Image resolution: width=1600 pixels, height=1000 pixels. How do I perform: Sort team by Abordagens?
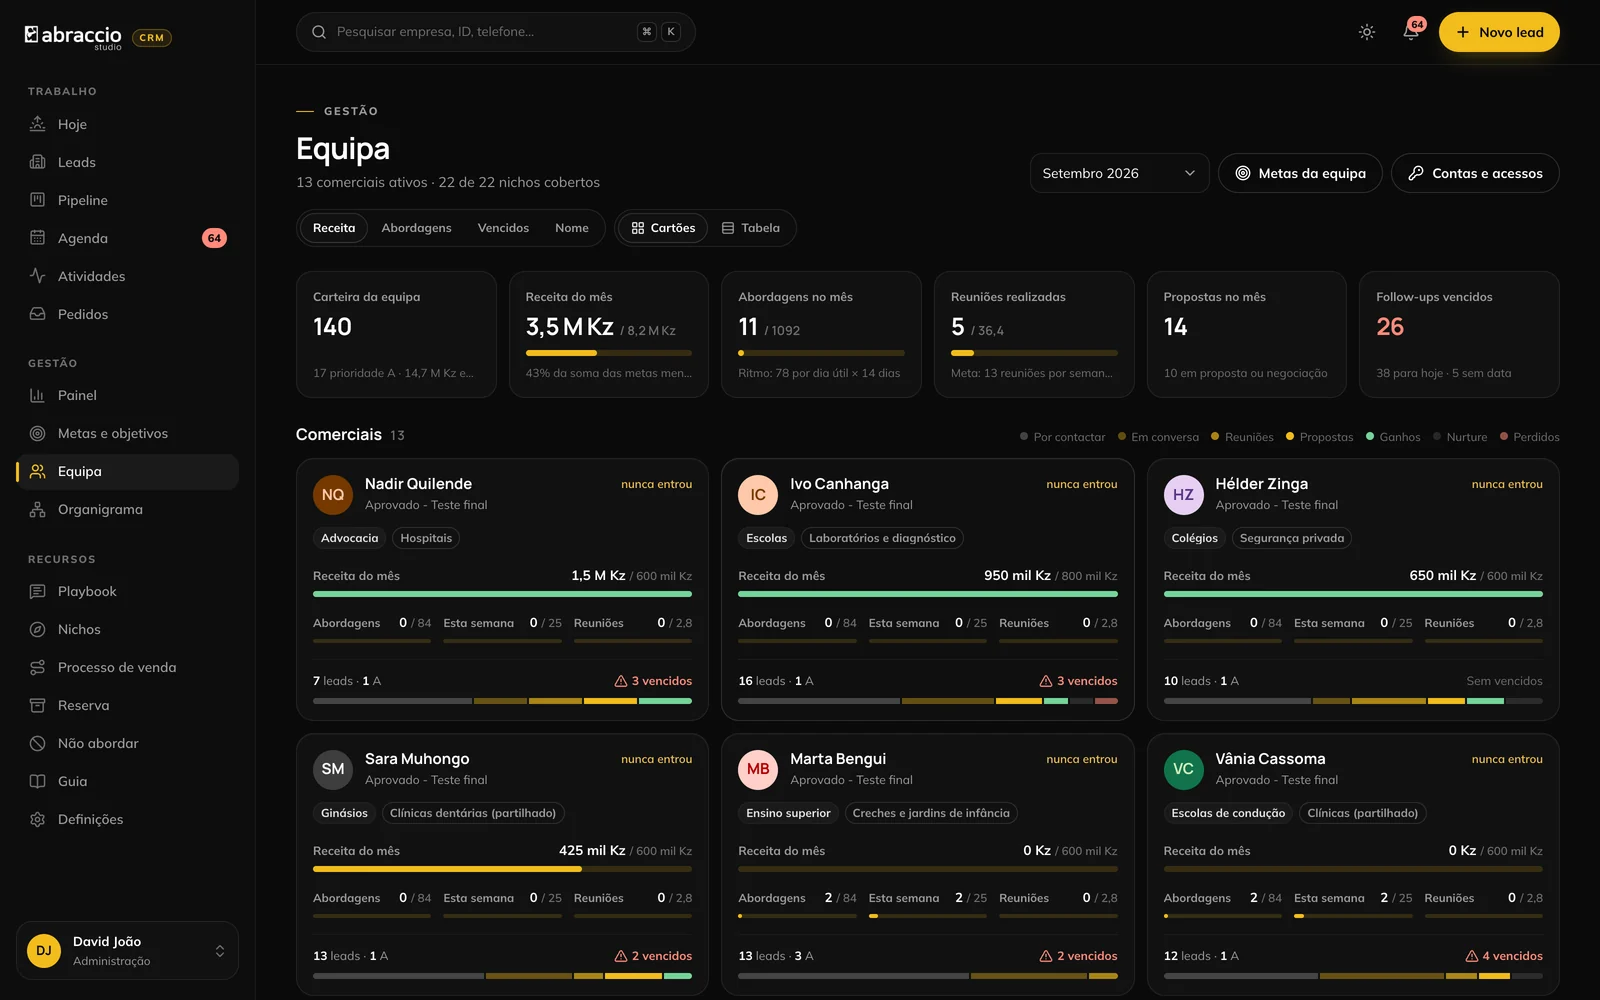(x=416, y=228)
